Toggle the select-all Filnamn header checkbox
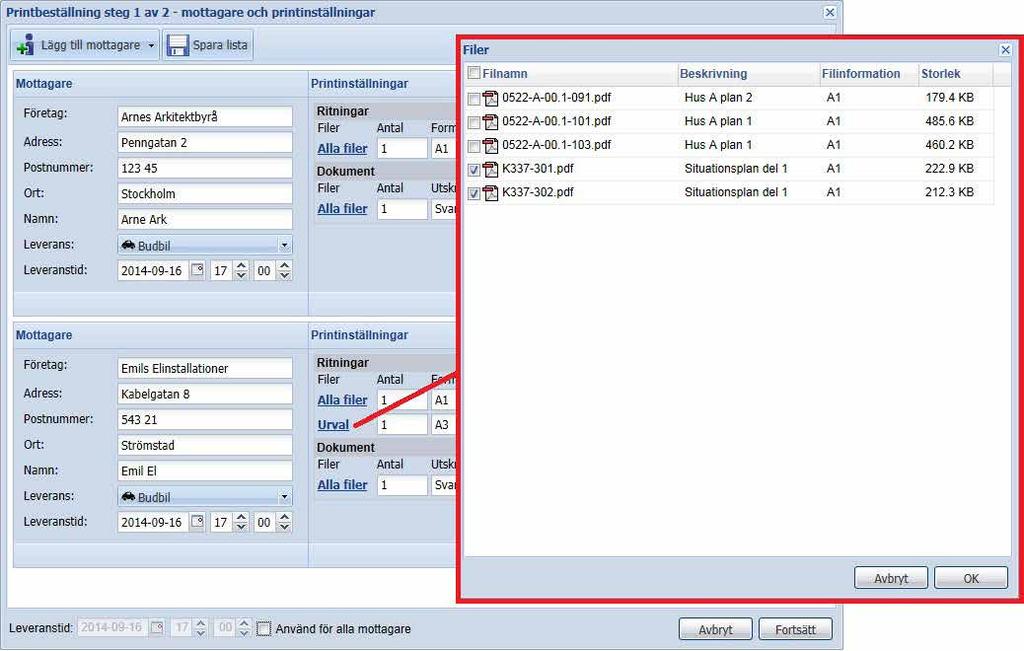 point(474,73)
